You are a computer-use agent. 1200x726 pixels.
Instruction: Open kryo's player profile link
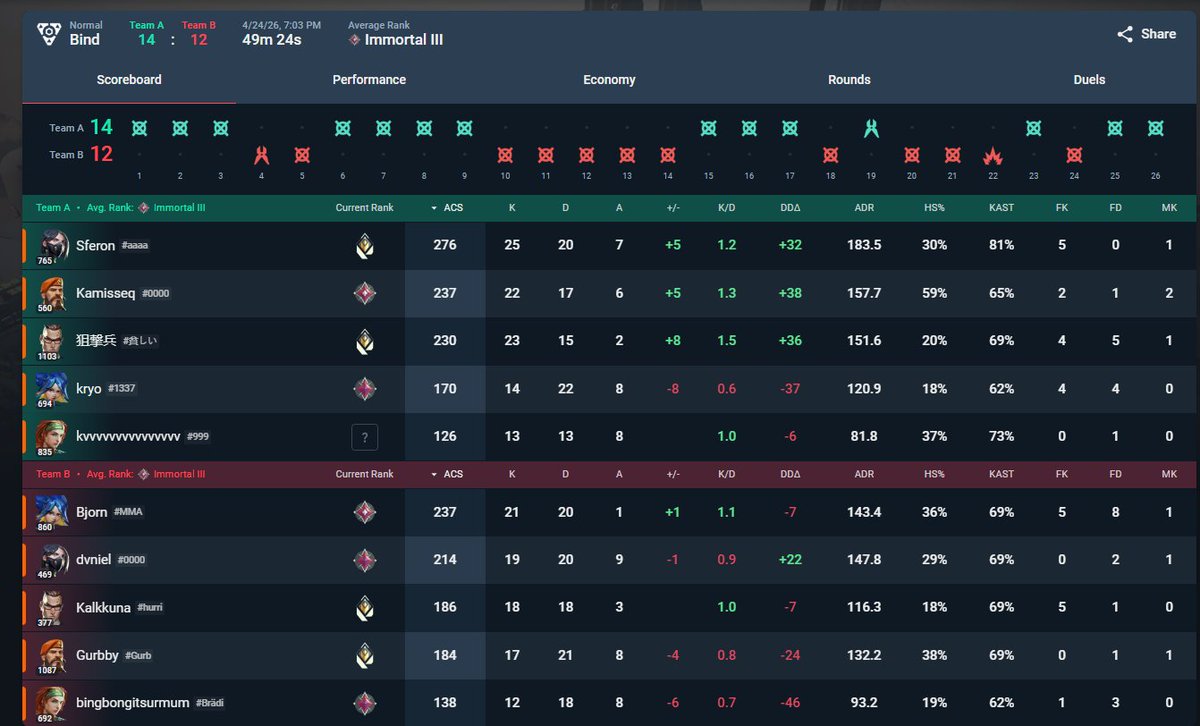(x=89, y=389)
